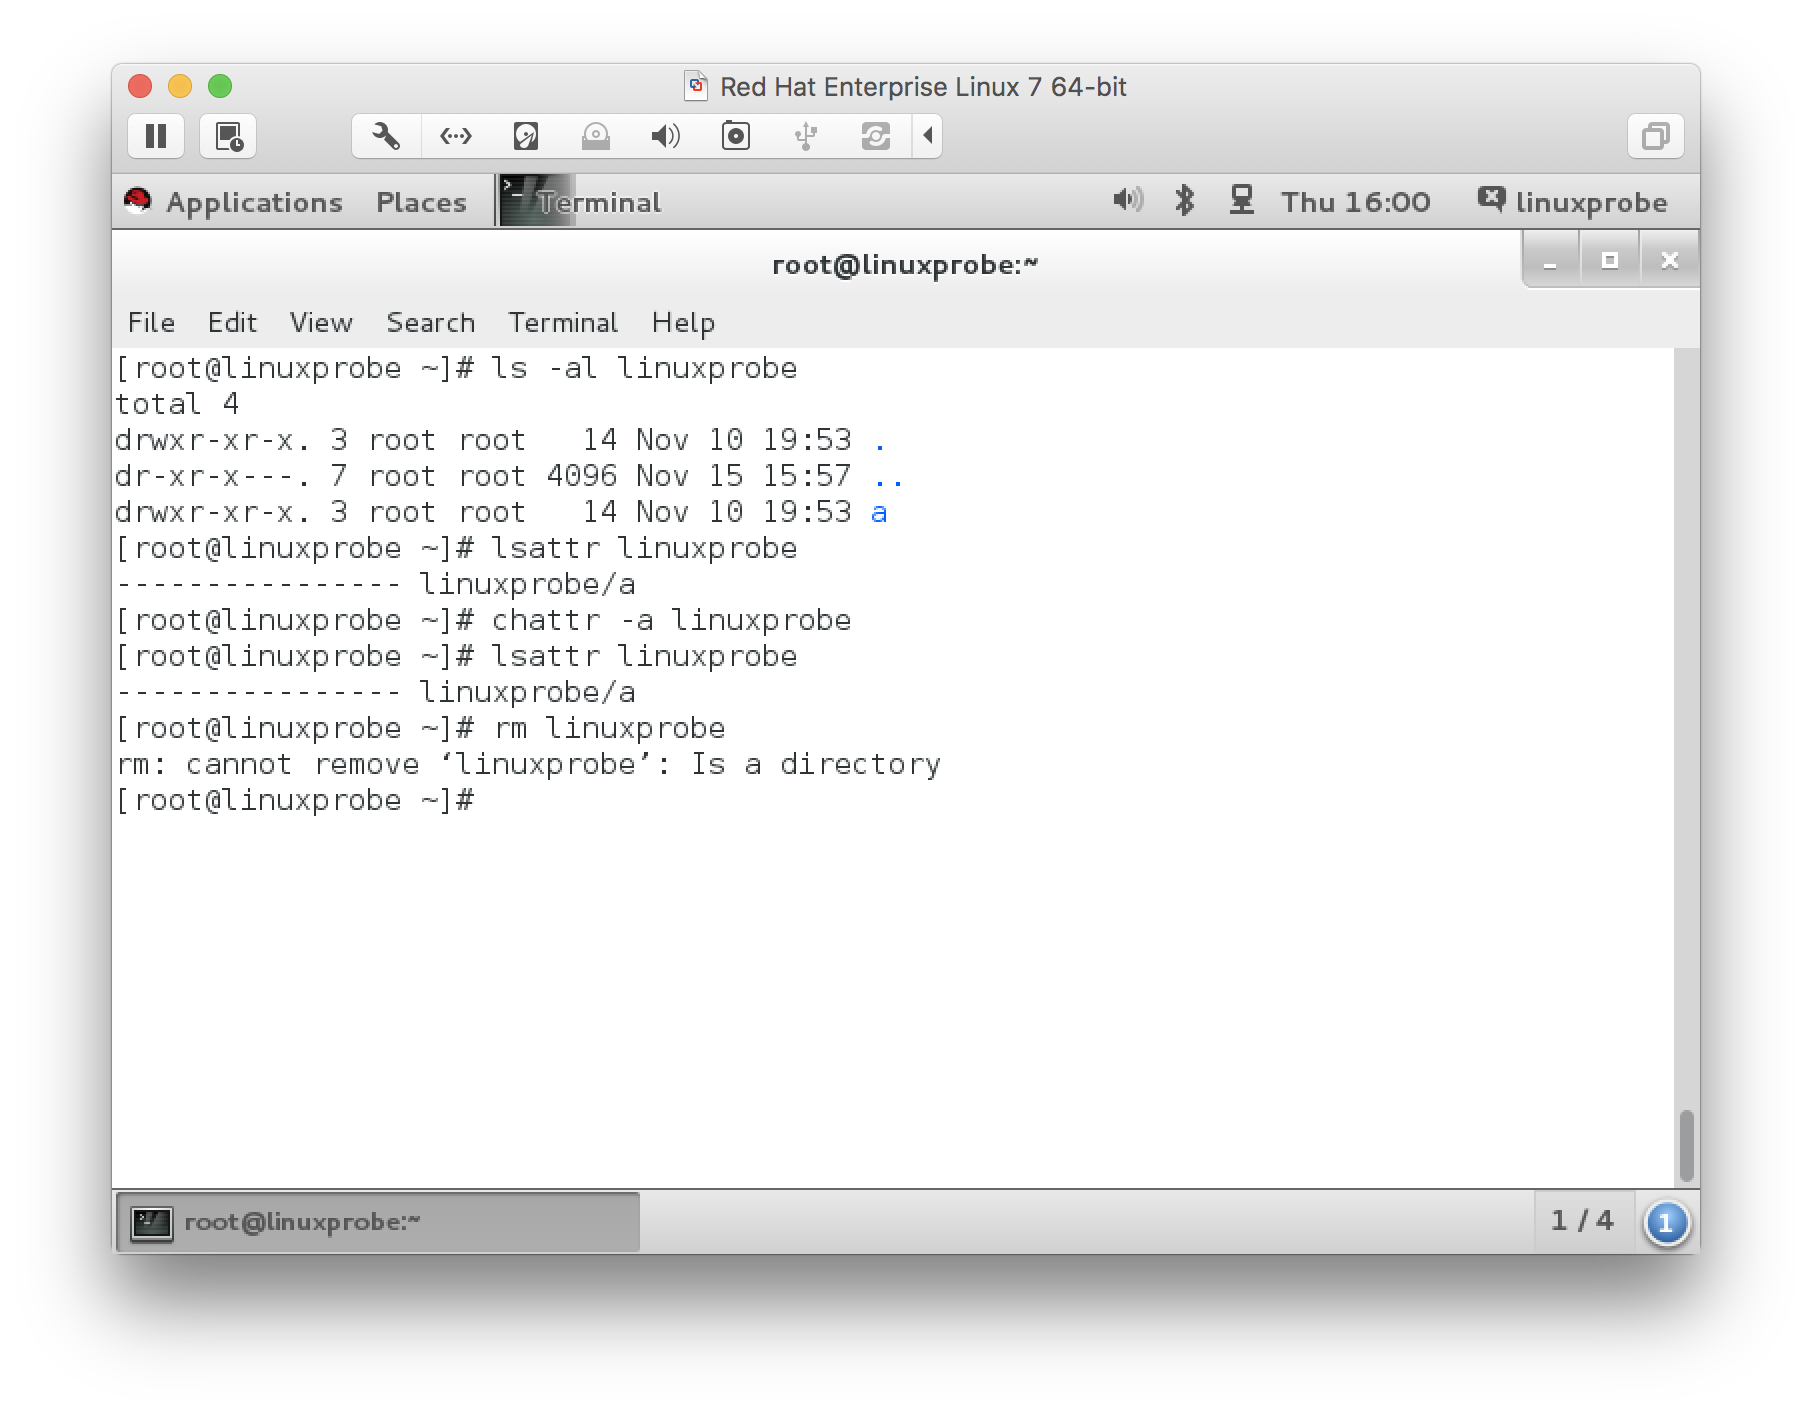The image size is (1812, 1414).
Task: Click the terminal prompt on last line
Action: (x=295, y=800)
